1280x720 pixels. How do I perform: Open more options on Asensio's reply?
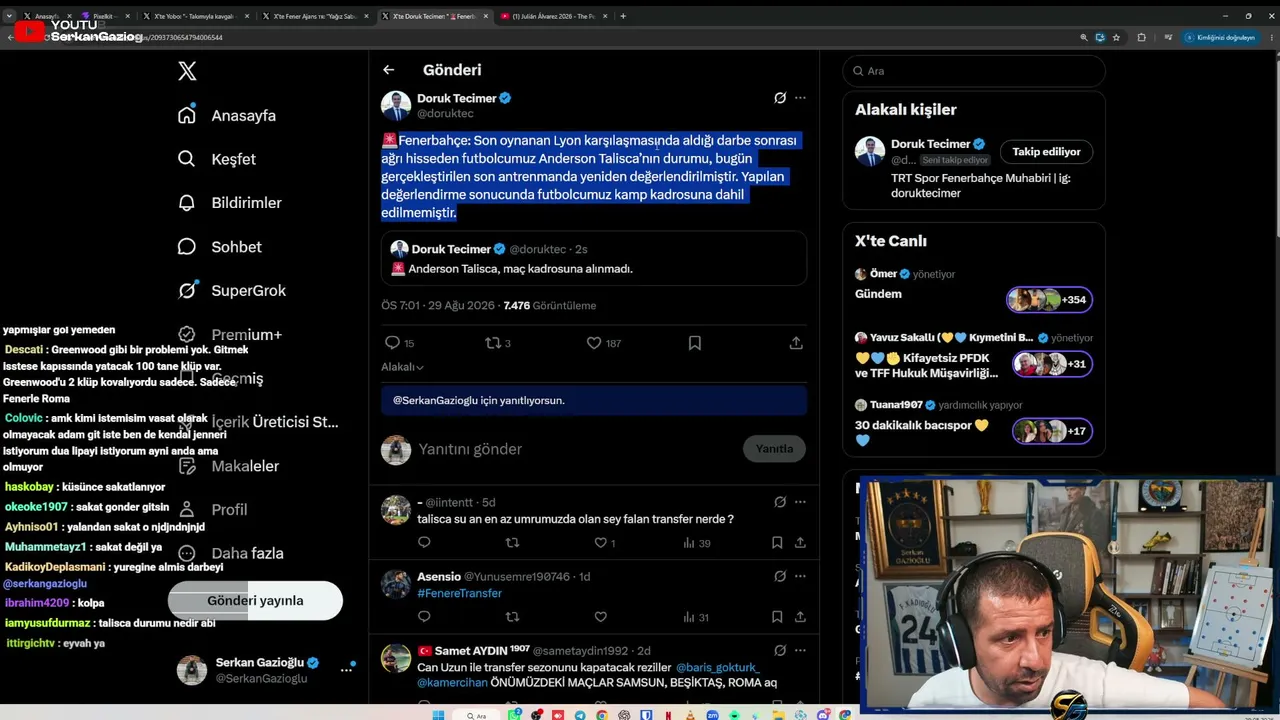point(800,576)
